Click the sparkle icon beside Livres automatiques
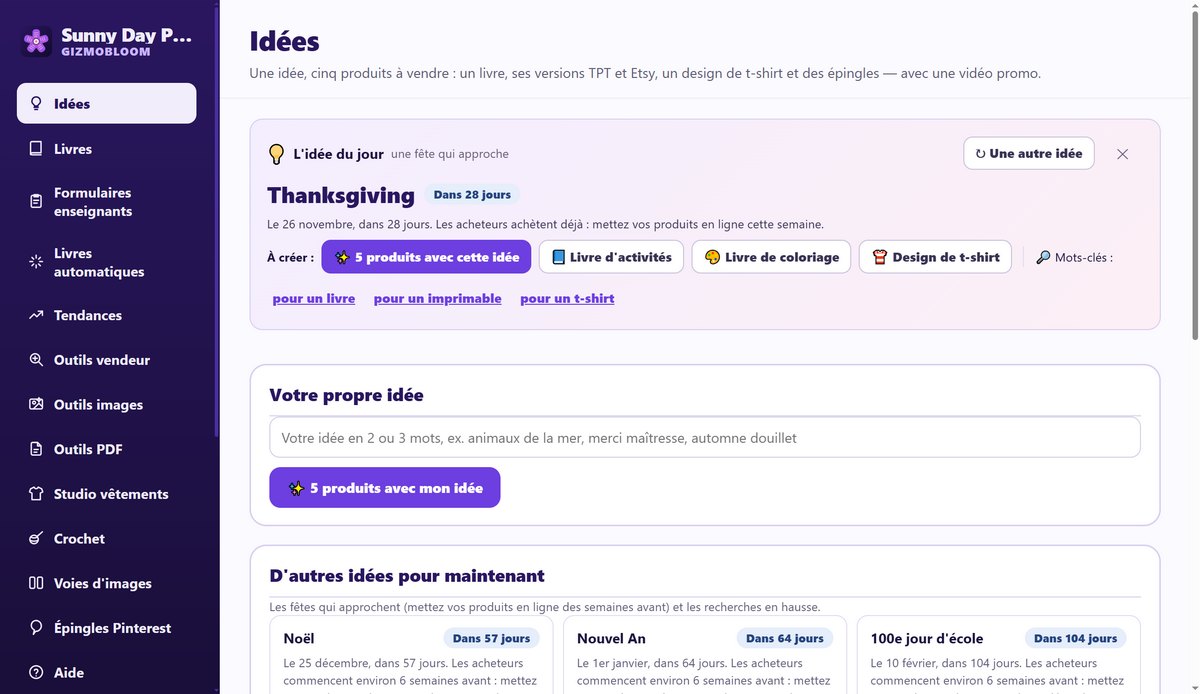Screen dimensions: 1200x694 pos(36,262)
